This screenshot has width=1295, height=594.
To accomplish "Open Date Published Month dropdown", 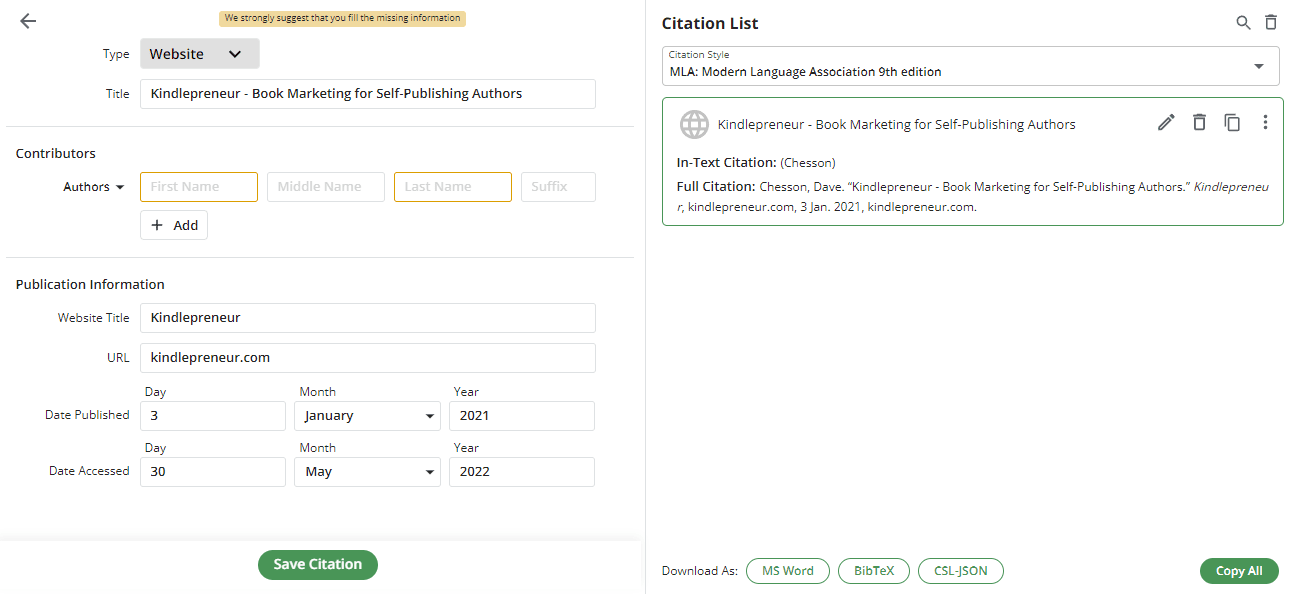I will coord(367,416).
